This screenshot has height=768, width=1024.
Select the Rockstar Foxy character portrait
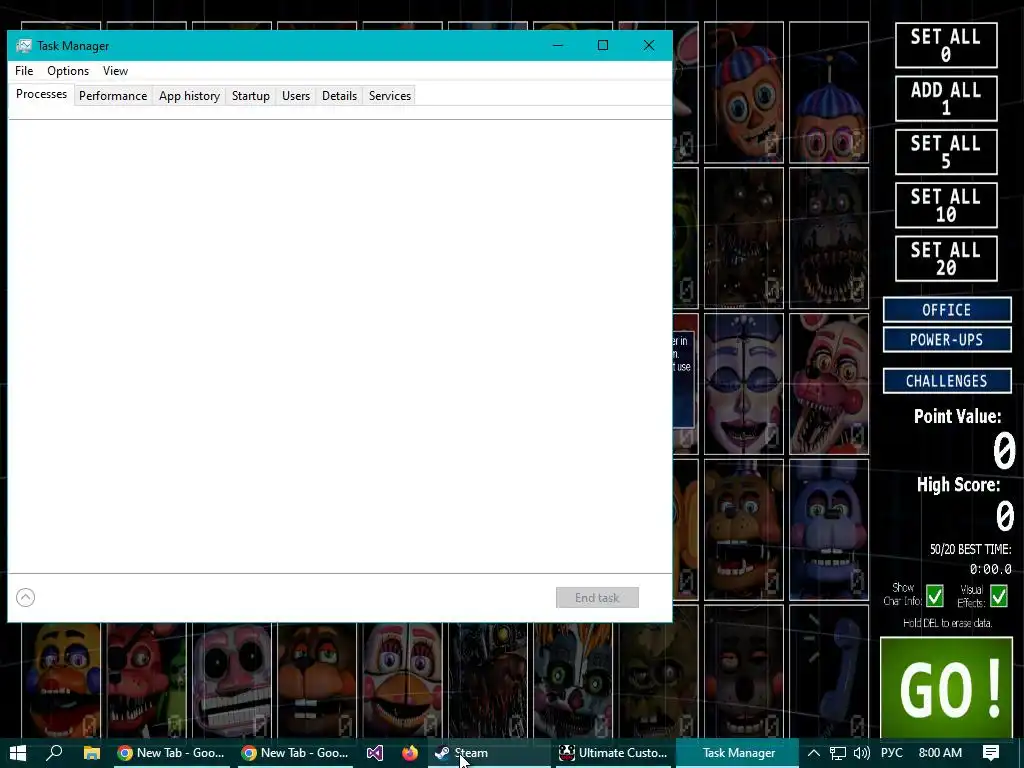coord(146,680)
